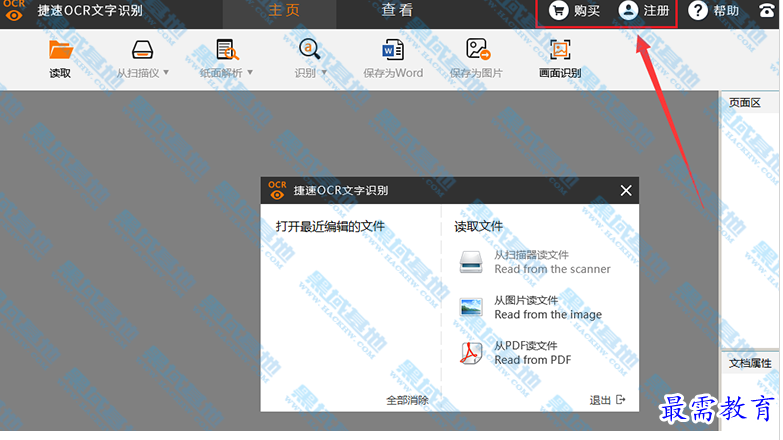The height and width of the screenshot is (440, 783).
Task: Click the 捷速OCR文字识别 main window title
Action: (90, 10)
